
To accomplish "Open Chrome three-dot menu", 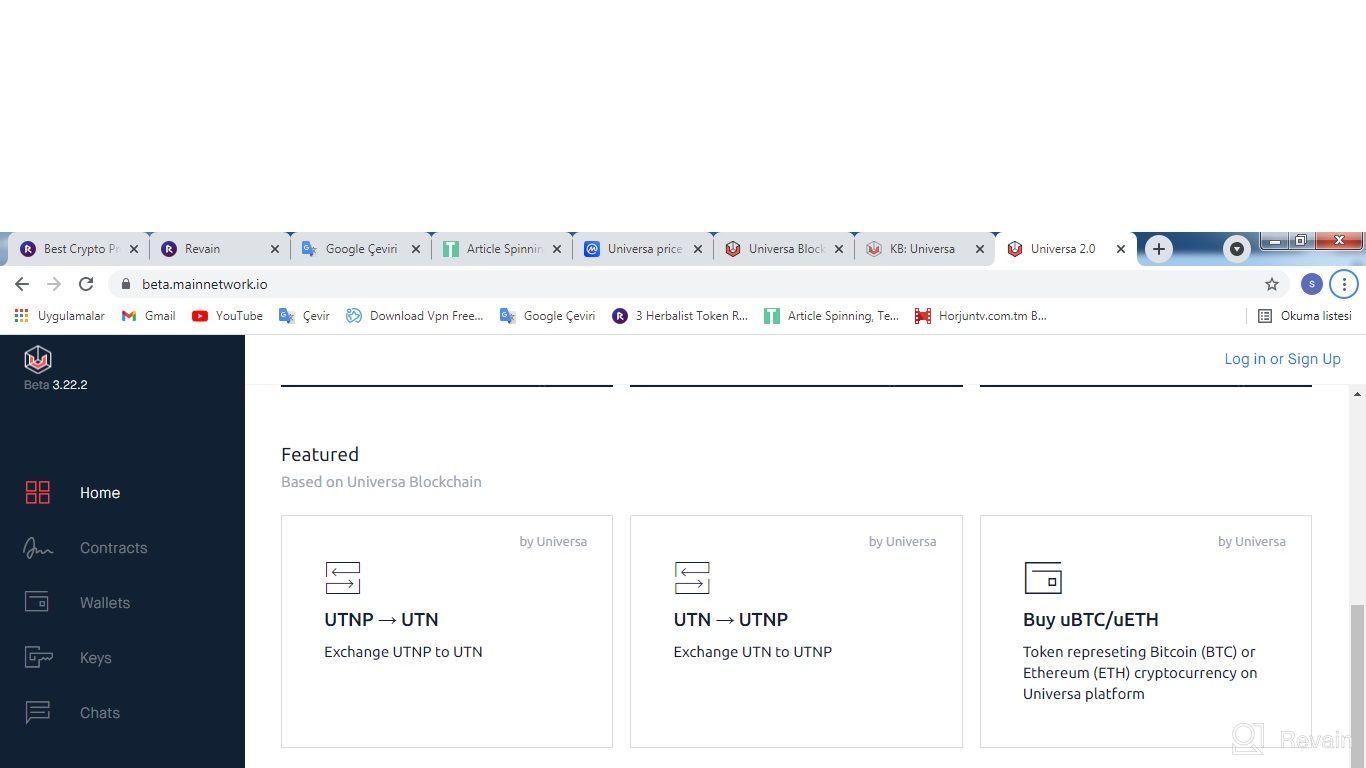I will [1344, 284].
